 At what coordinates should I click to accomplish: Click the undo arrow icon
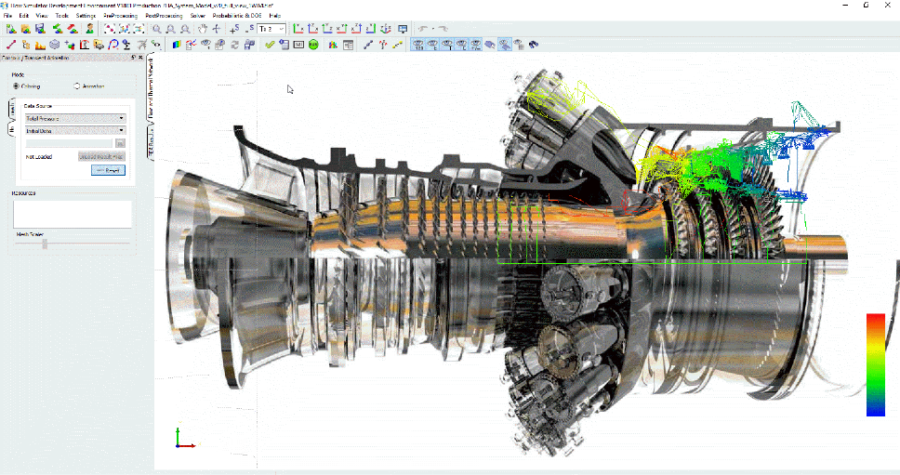(x=423, y=30)
